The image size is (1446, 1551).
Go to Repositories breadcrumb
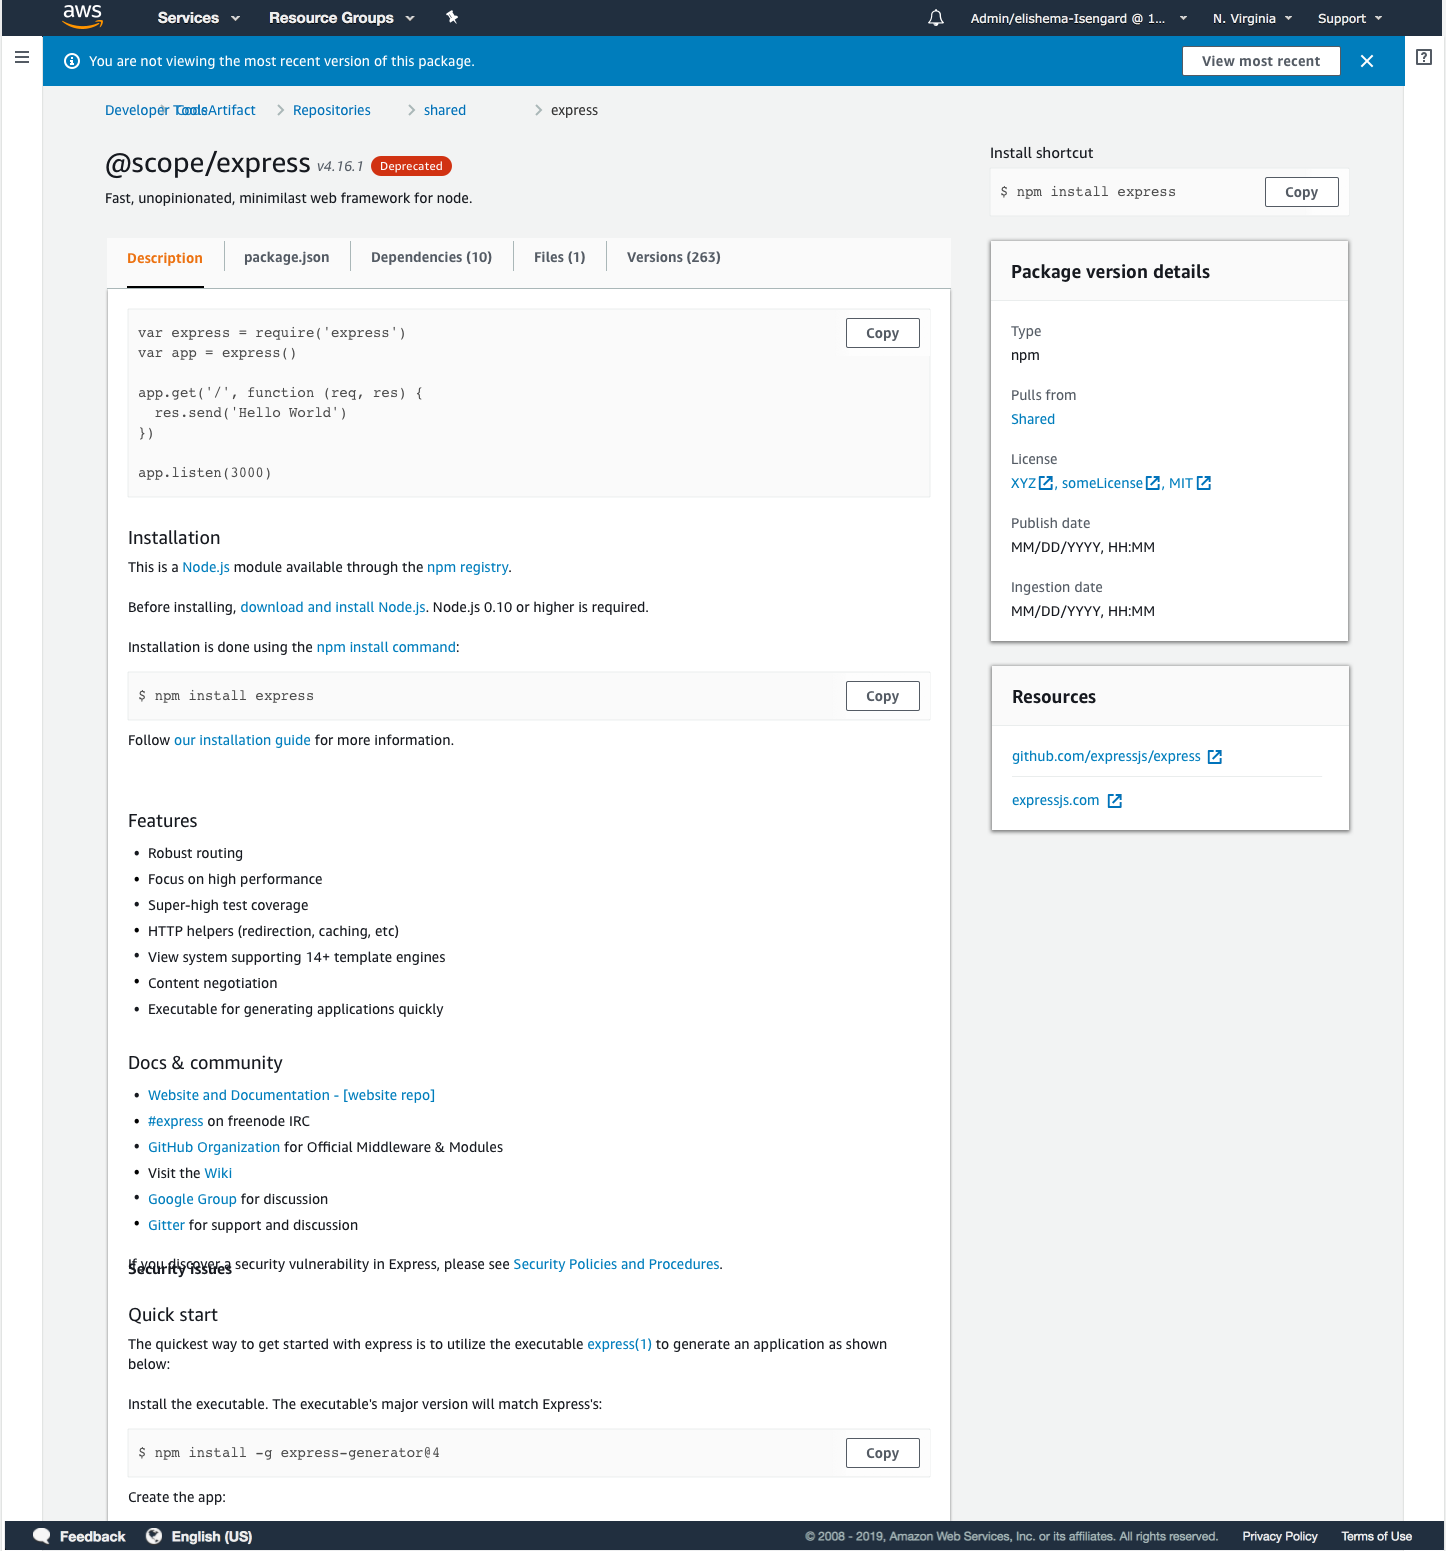pos(332,110)
